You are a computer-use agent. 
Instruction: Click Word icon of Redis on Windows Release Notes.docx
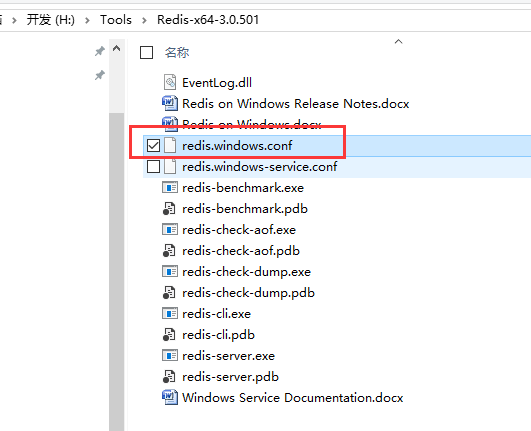pos(170,103)
